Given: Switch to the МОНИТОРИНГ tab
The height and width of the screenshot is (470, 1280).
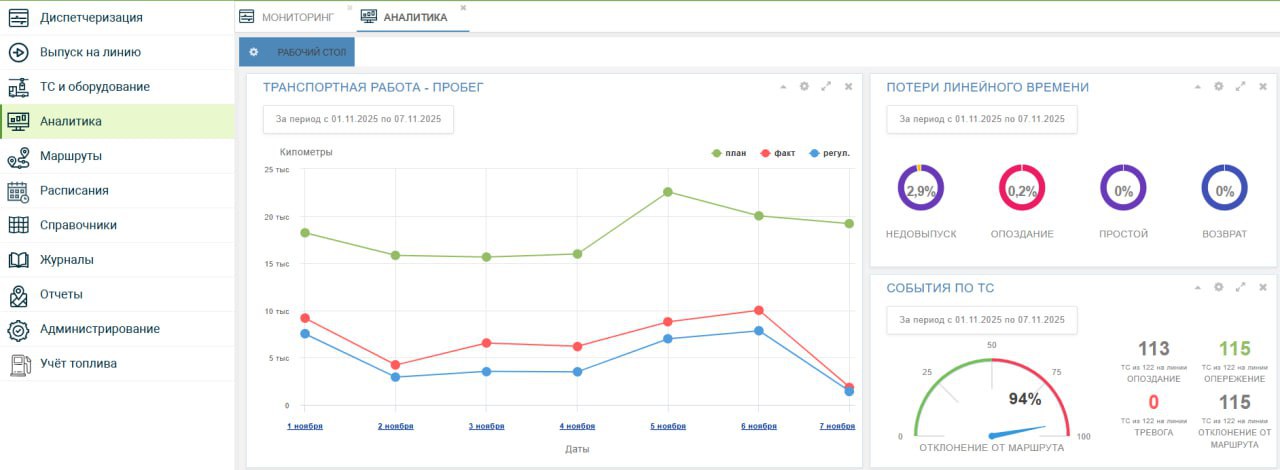Looking at the screenshot, I should 291,17.
